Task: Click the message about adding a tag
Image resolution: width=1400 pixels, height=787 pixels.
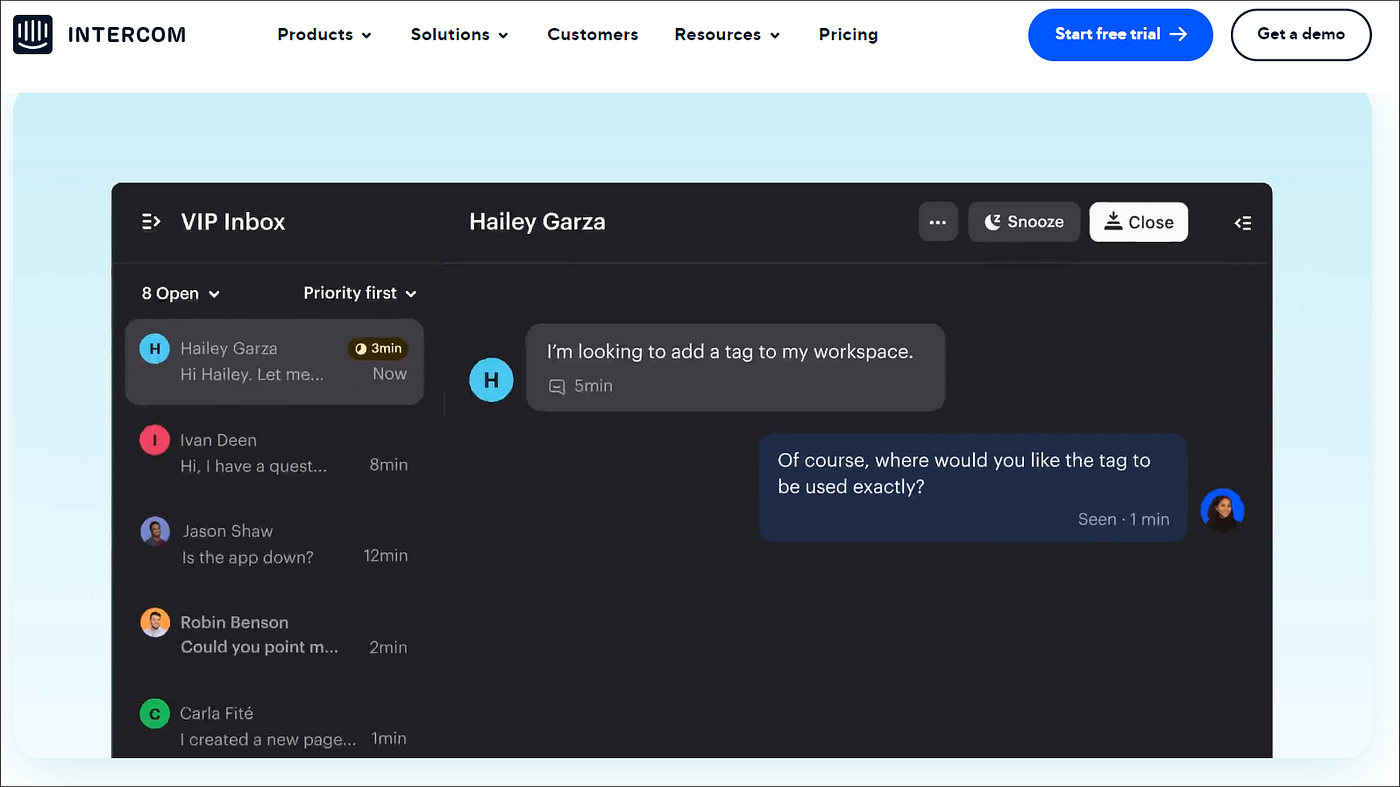Action: (735, 367)
